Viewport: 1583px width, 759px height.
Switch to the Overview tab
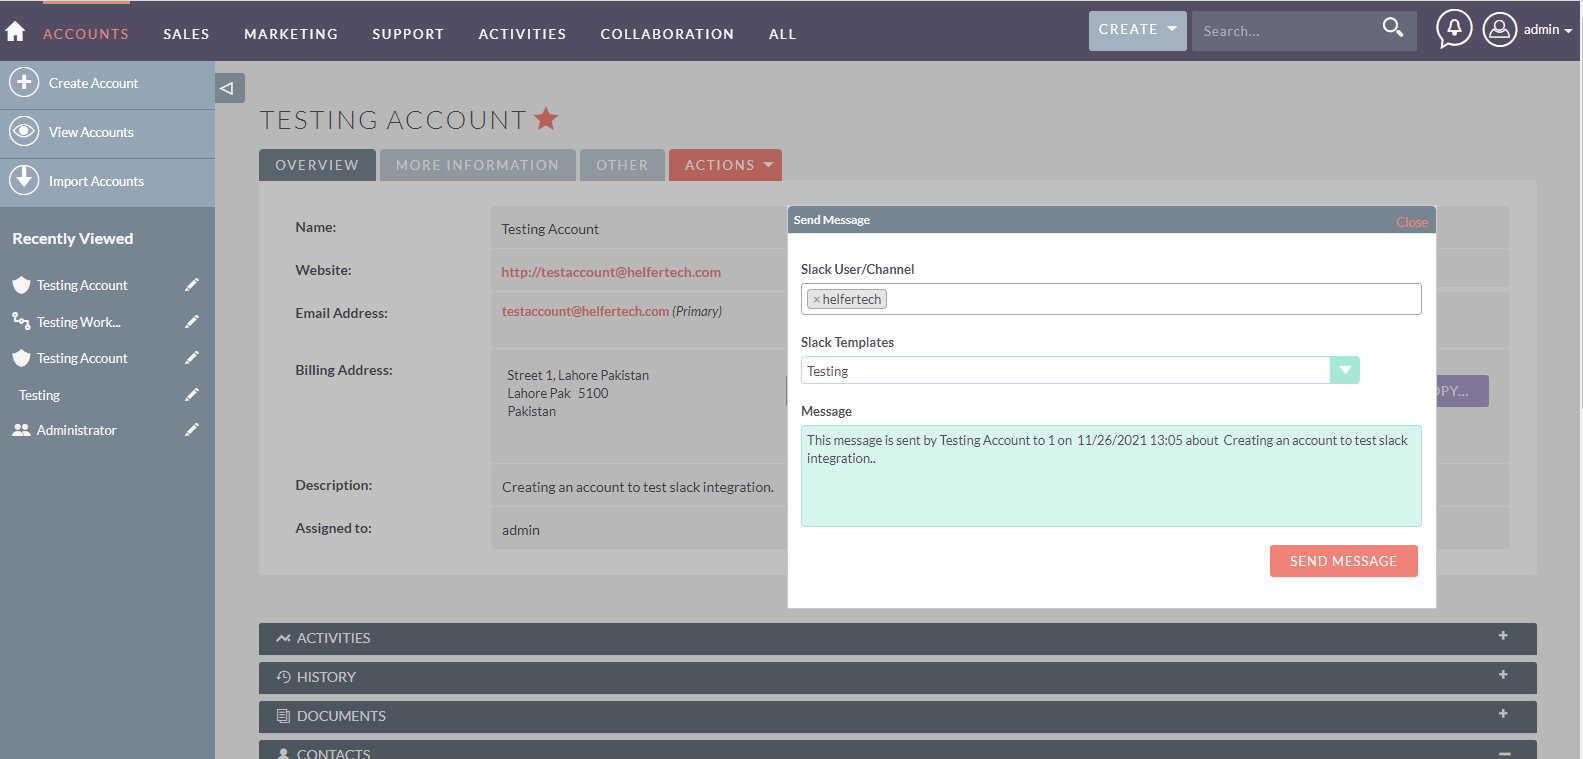[x=317, y=165]
